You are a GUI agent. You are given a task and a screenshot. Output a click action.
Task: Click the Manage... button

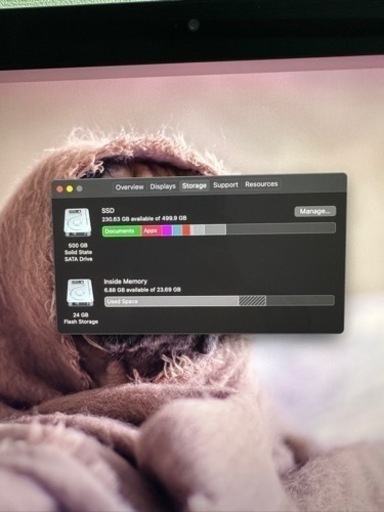[x=315, y=211]
